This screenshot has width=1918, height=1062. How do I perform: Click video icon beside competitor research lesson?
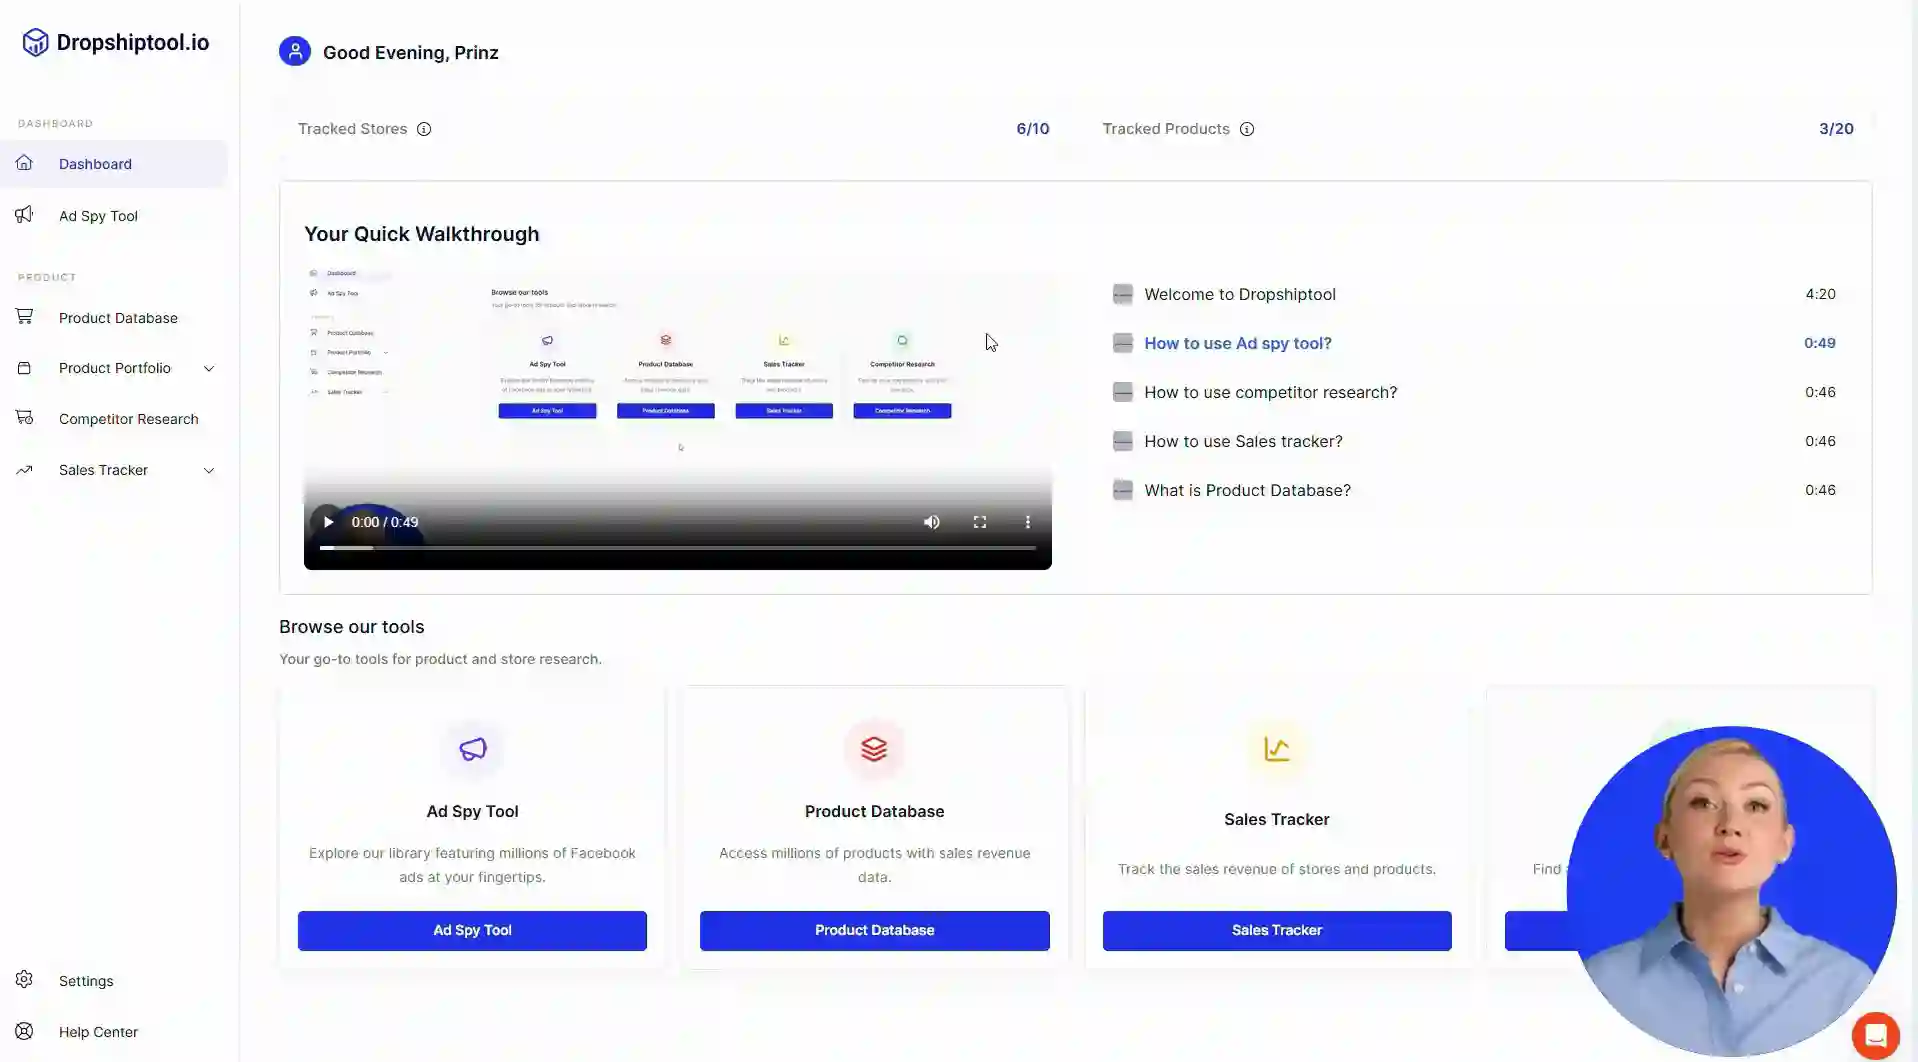[x=1123, y=392]
